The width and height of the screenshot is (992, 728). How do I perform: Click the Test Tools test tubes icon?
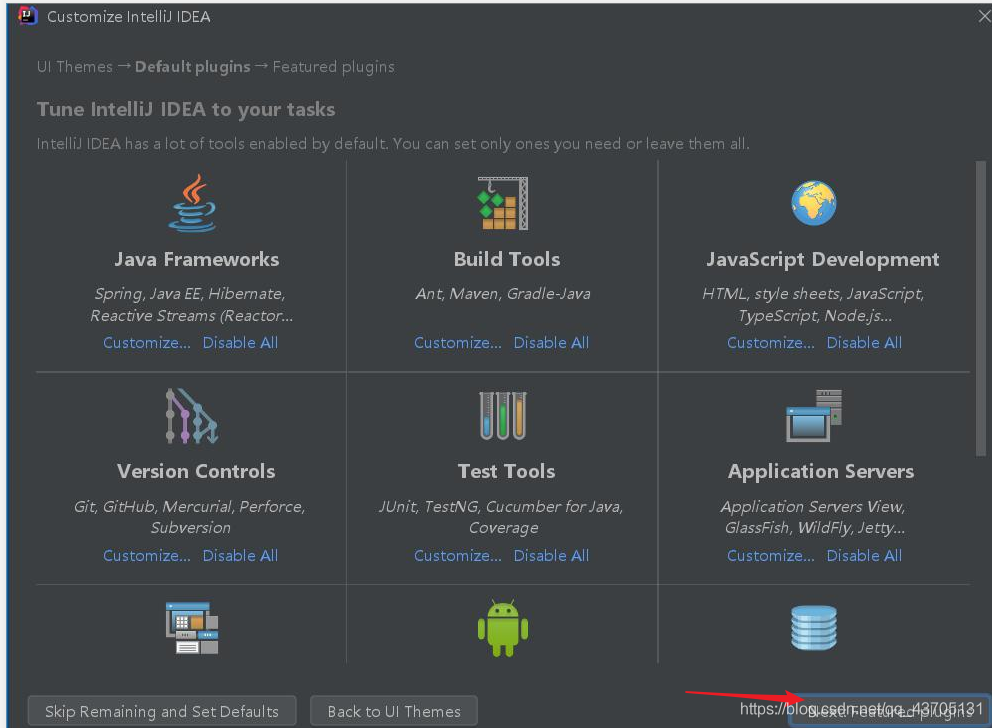503,416
